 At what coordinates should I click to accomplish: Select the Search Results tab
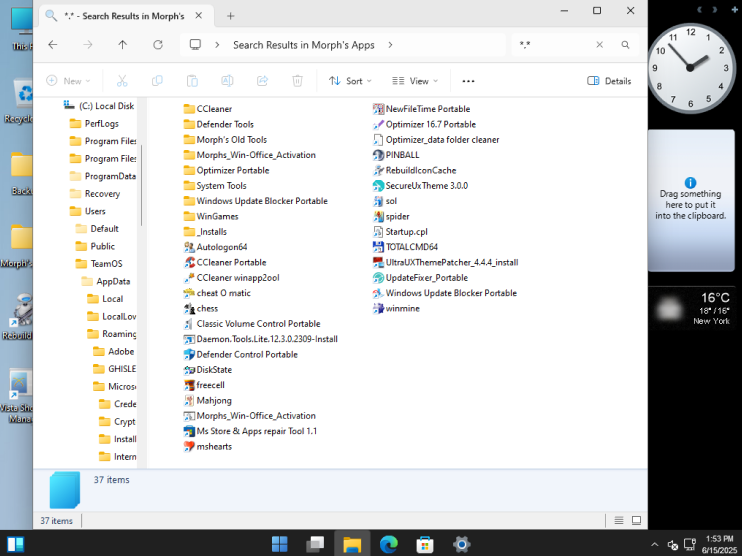pos(124,16)
